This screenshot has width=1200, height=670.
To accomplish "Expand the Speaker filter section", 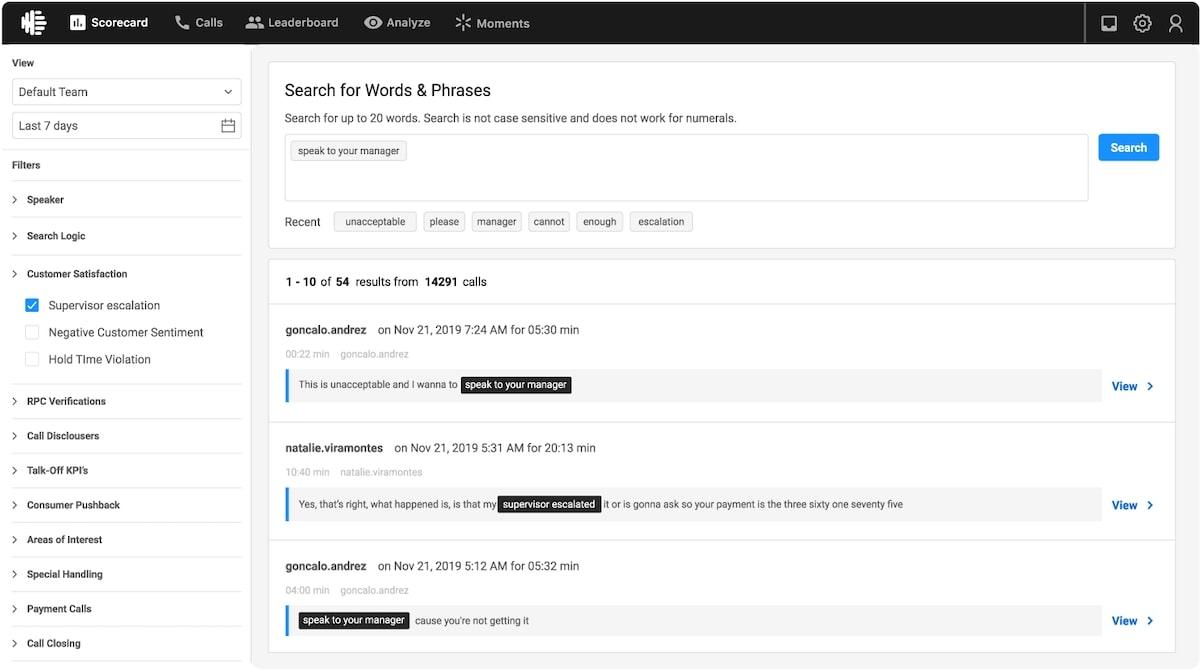I will (x=45, y=200).
